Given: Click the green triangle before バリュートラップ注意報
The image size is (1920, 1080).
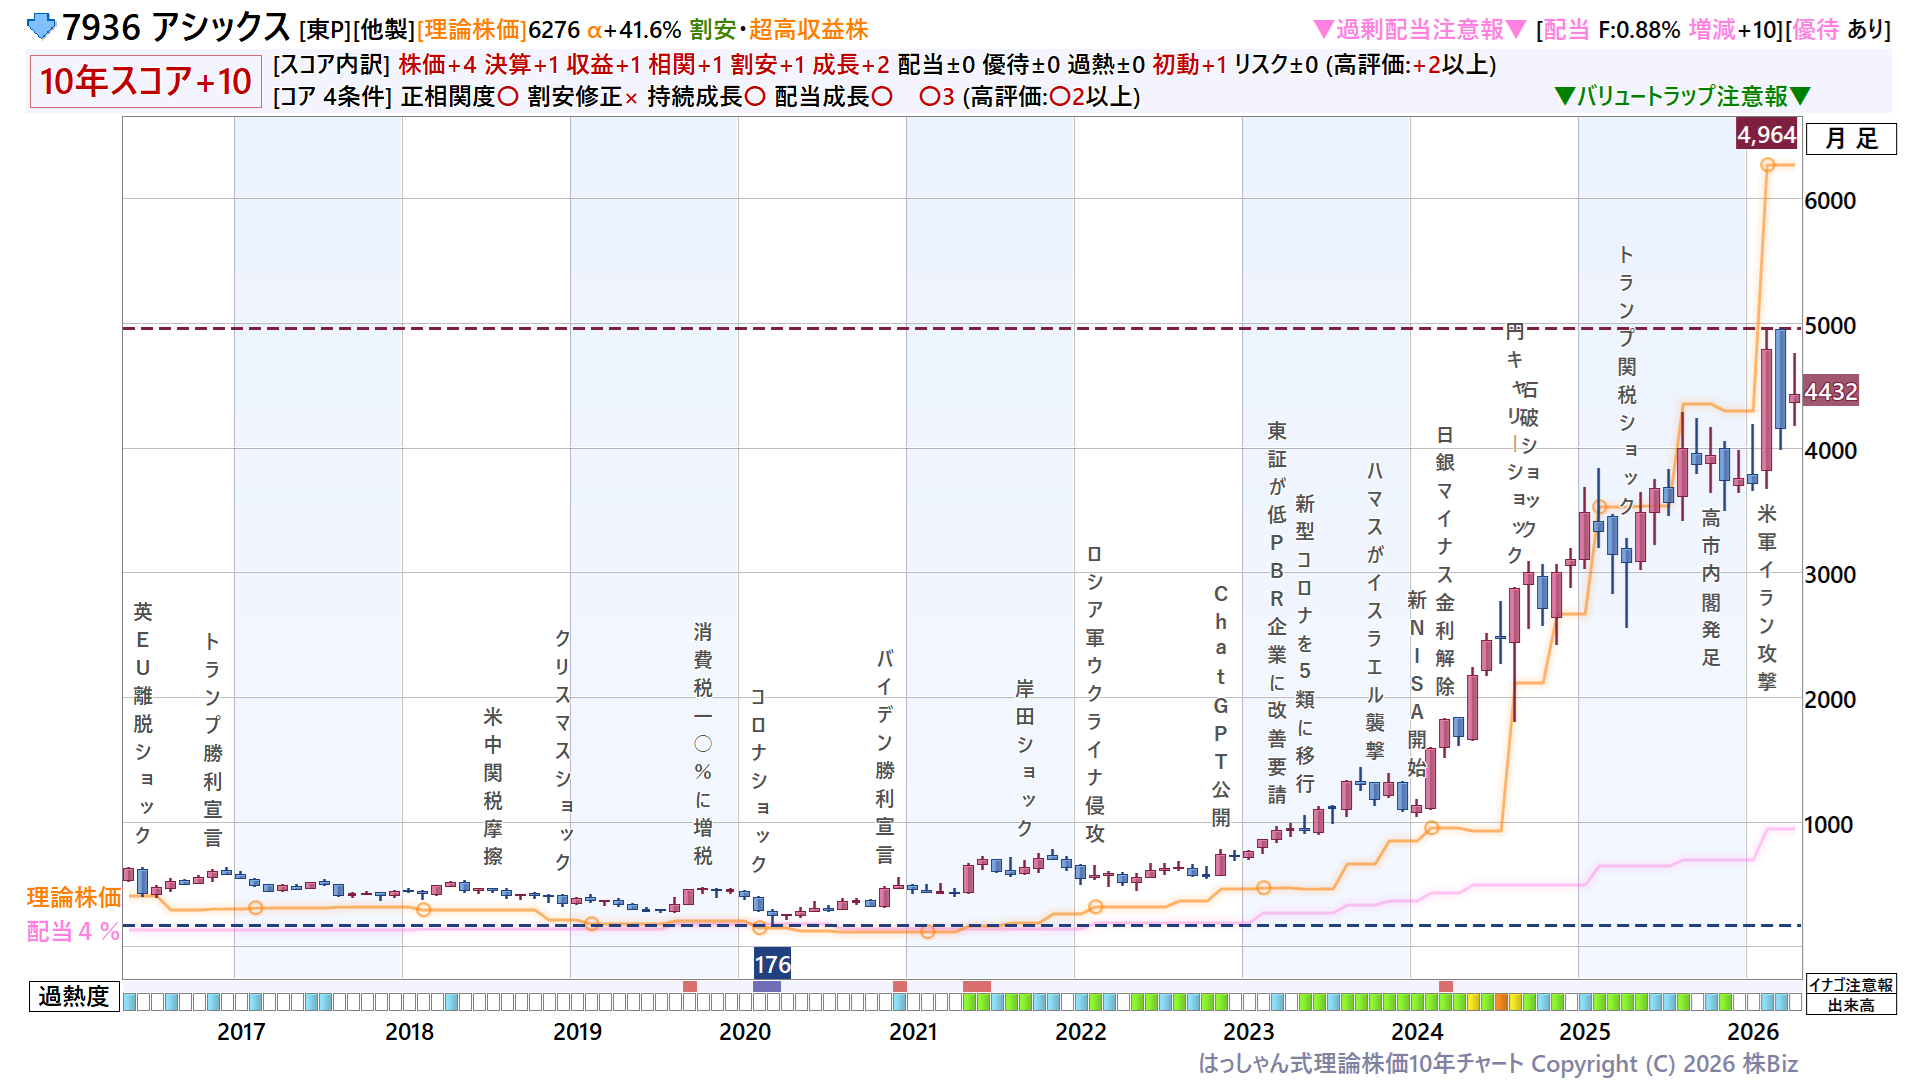Looking at the screenshot, I should coord(1565,96).
